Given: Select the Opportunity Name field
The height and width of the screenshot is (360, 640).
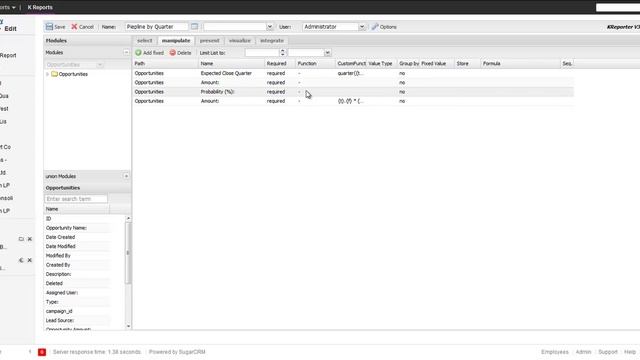Looking at the screenshot, I should 77,228.
